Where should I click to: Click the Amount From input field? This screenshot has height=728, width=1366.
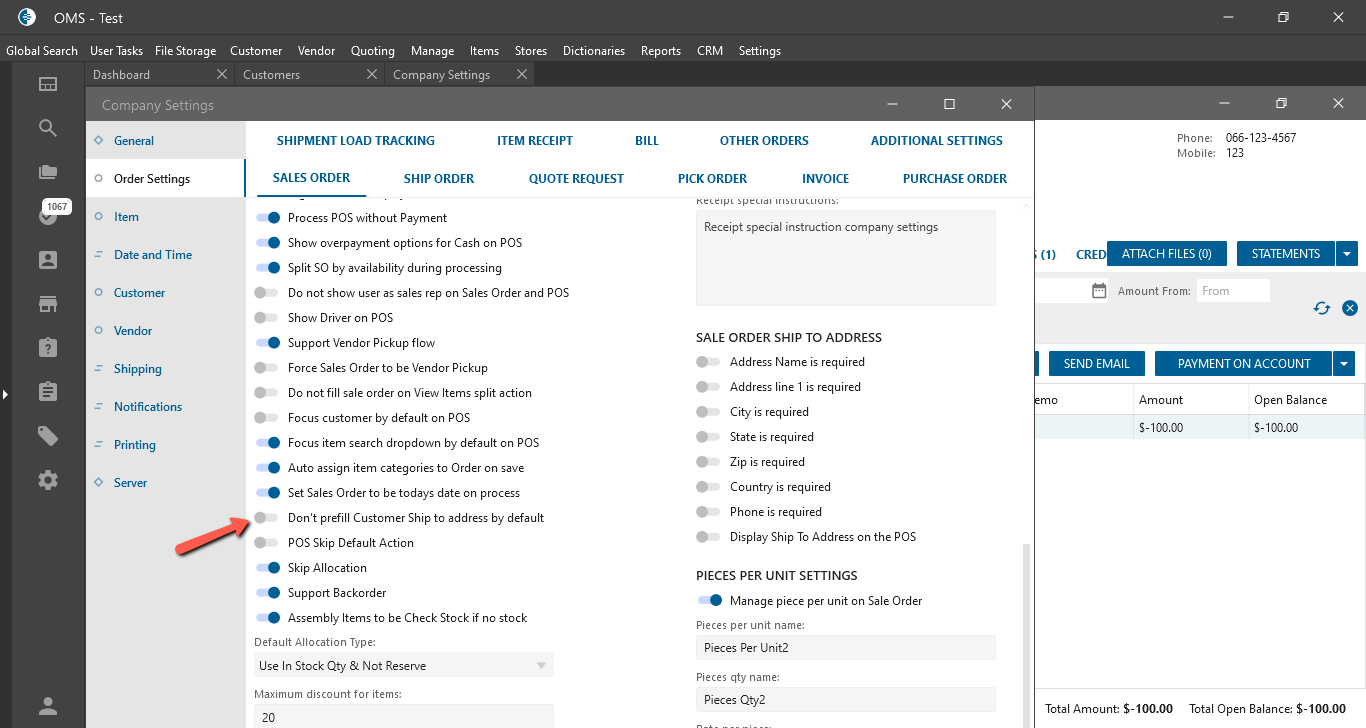(x=1233, y=291)
